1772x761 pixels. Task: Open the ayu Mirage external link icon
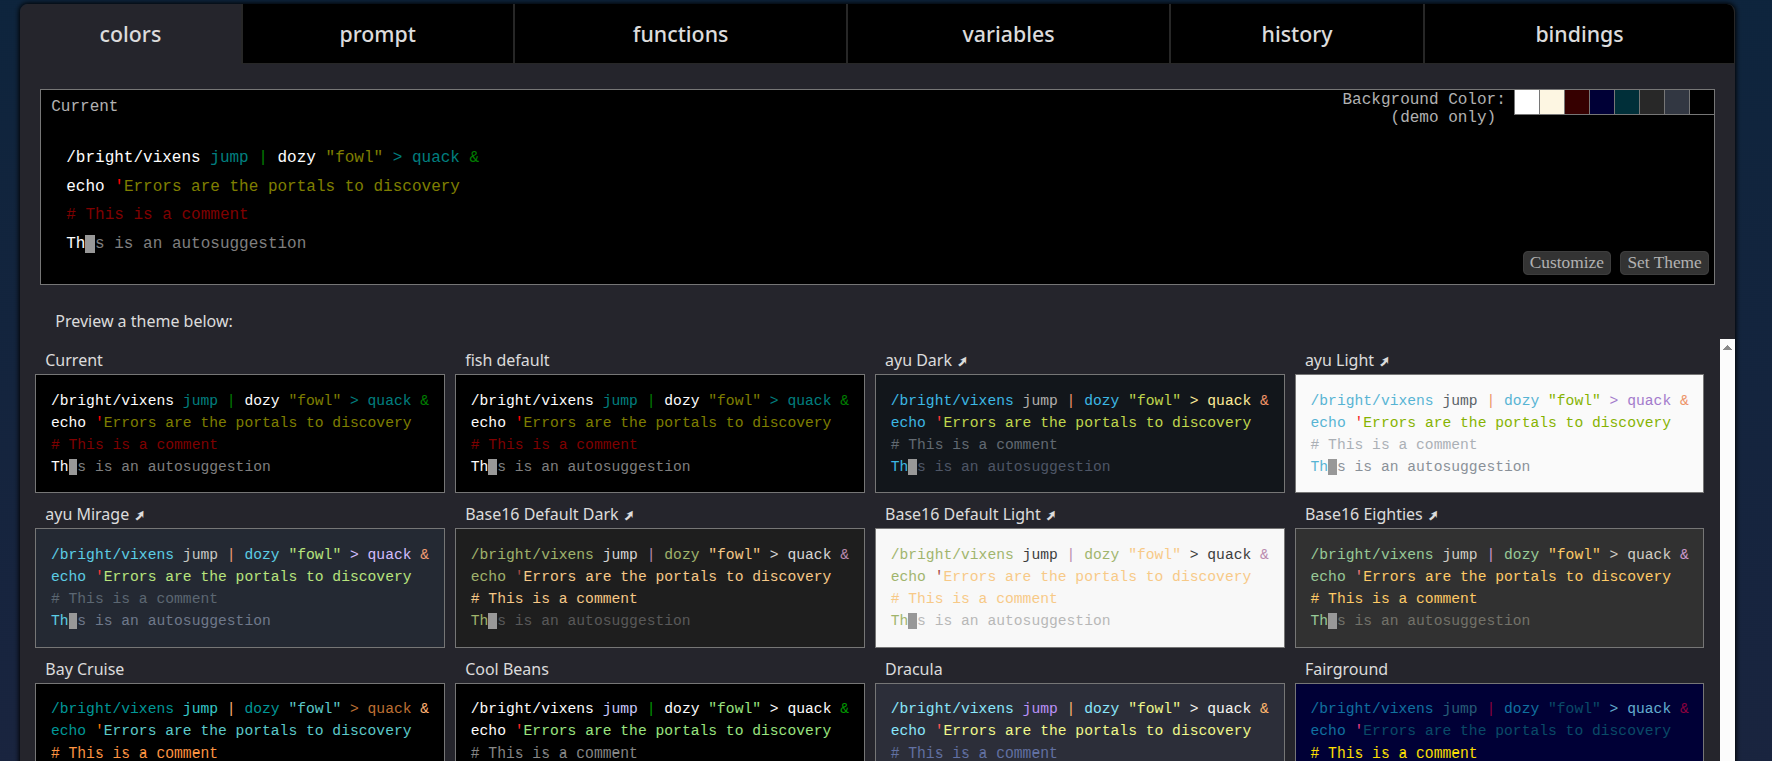140,515
